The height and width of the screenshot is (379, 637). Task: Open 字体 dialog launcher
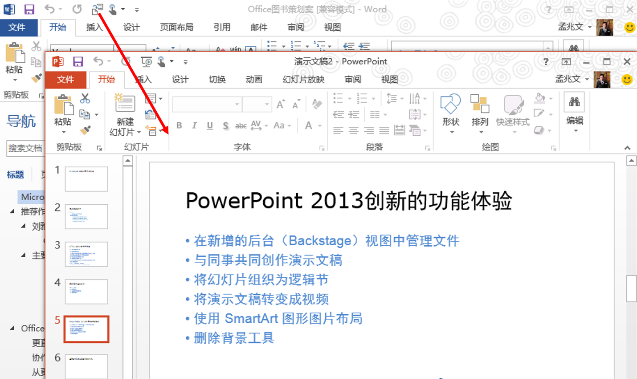(322, 149)
